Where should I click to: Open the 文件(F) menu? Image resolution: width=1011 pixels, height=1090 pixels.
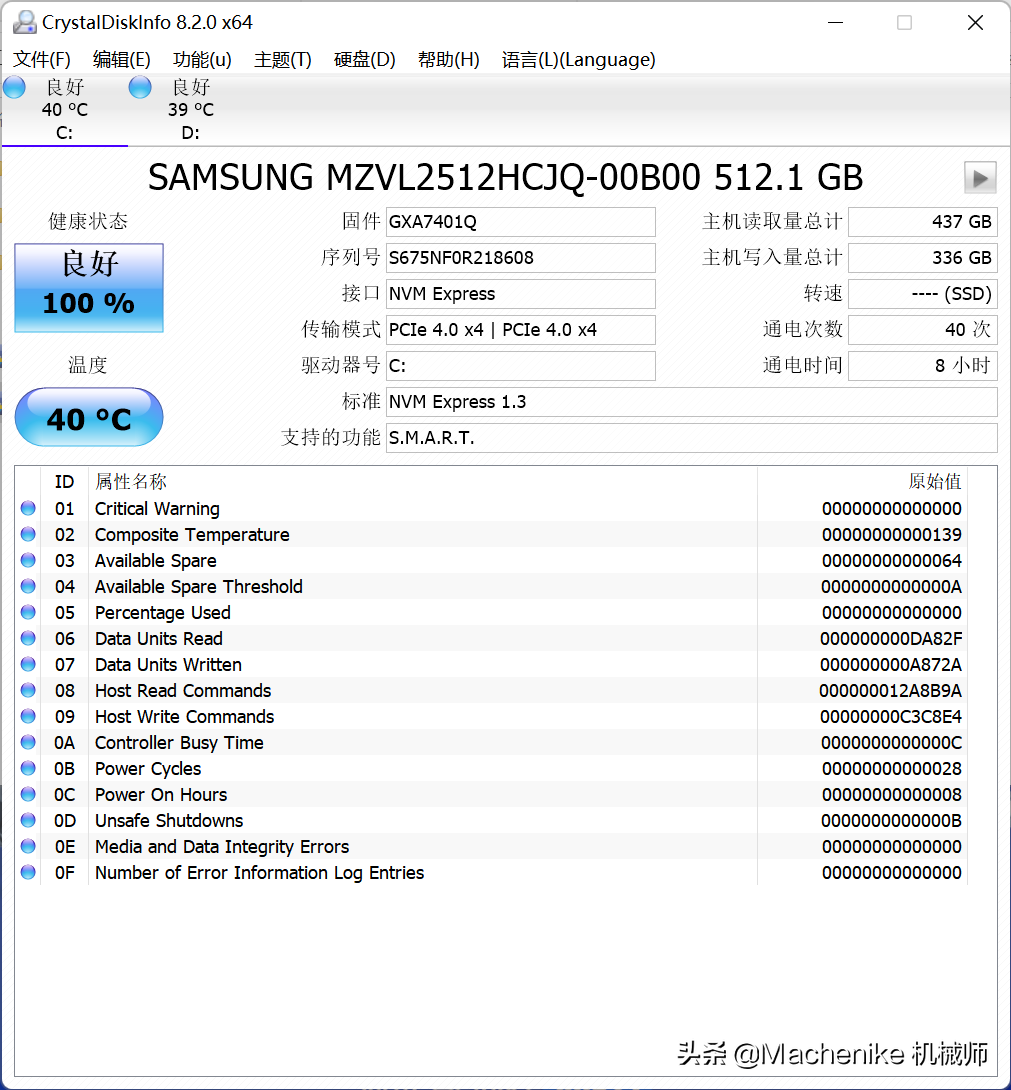coord(42,60)
